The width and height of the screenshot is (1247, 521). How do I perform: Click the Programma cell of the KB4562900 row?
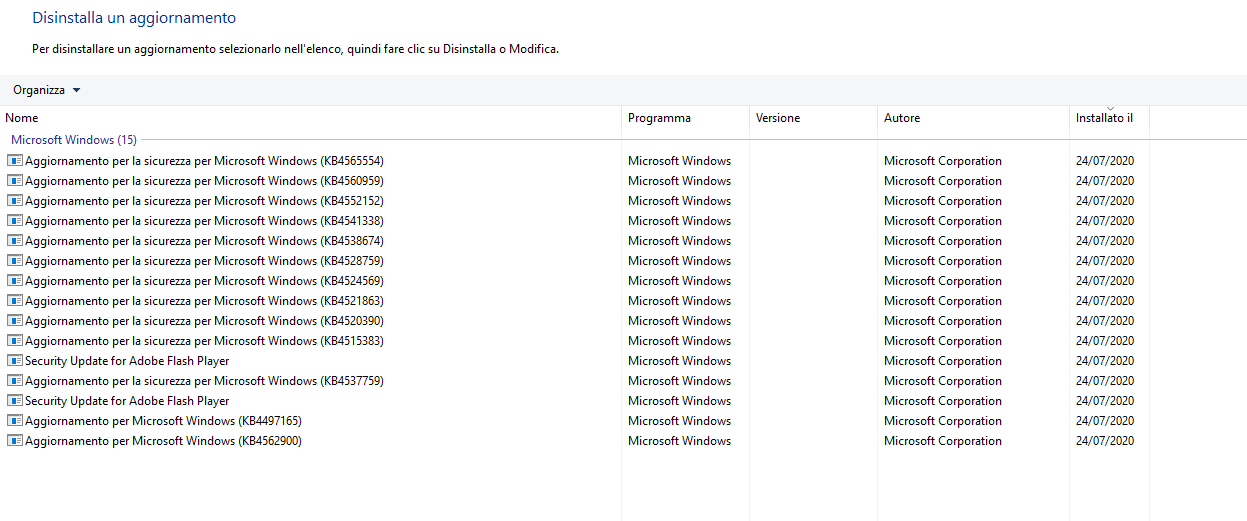[x=679, y=441]
